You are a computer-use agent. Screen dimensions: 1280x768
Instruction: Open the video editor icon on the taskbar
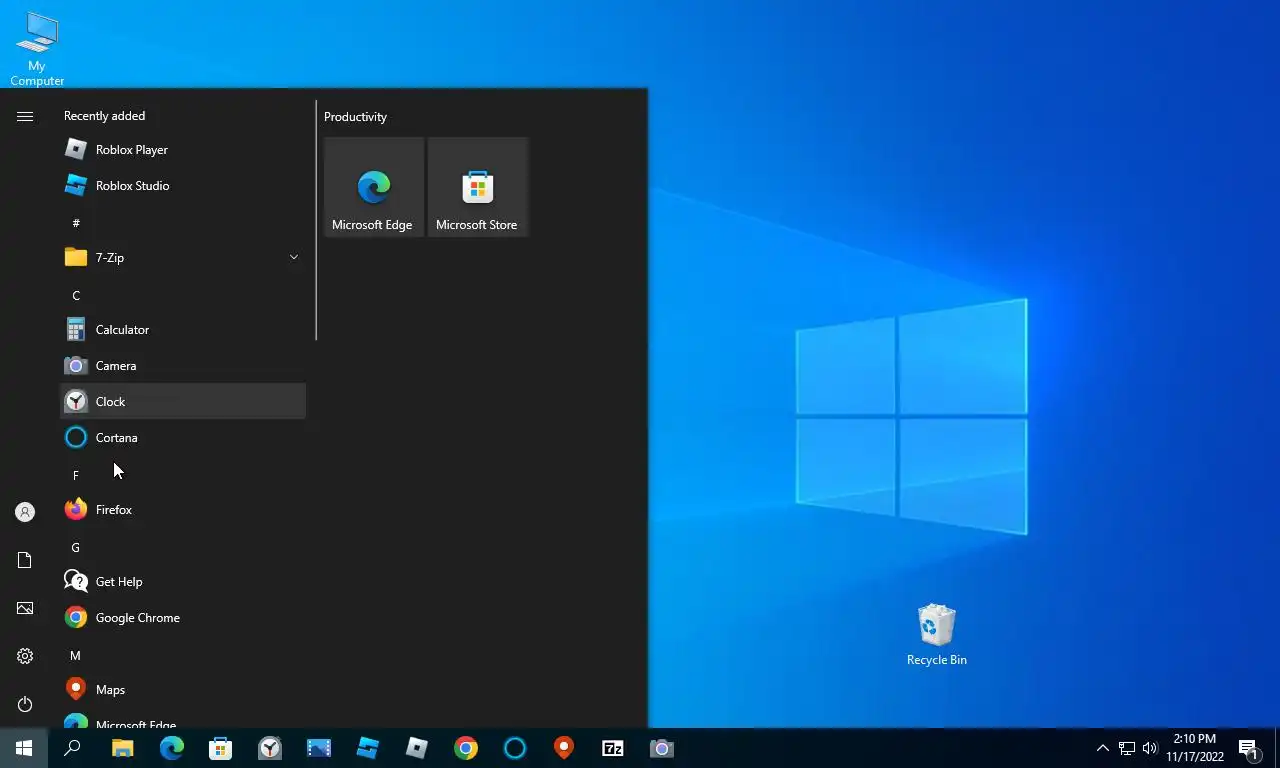pyautogui.click(x=318, y=748)
